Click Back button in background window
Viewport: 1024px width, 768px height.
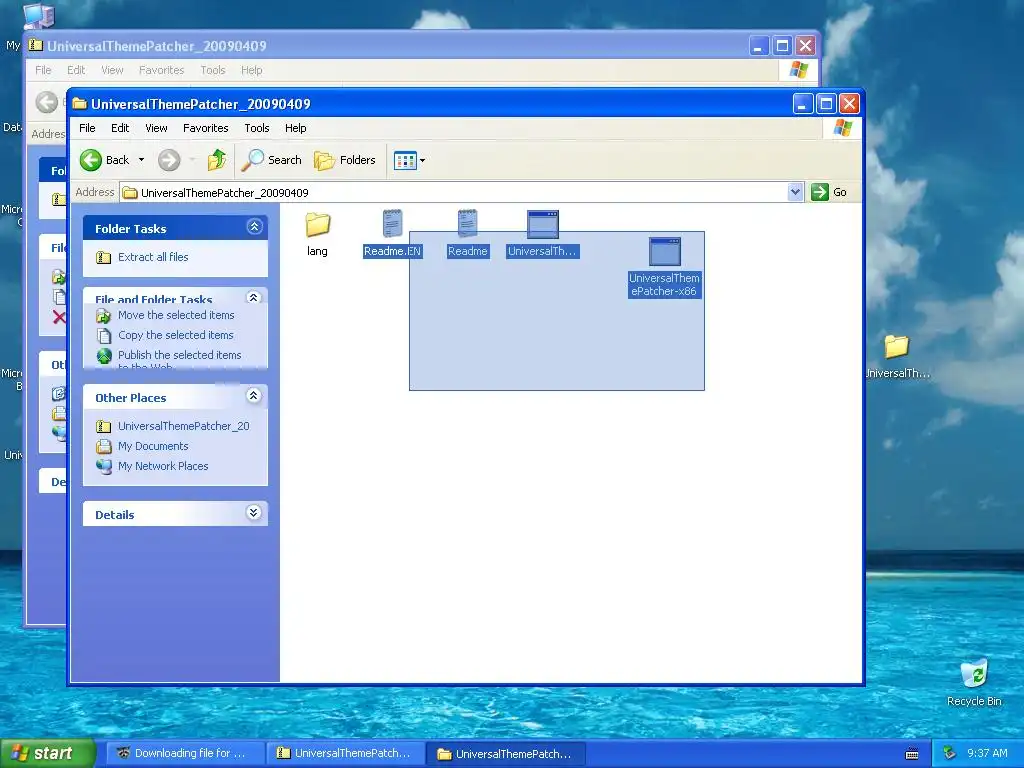[46, 102]
